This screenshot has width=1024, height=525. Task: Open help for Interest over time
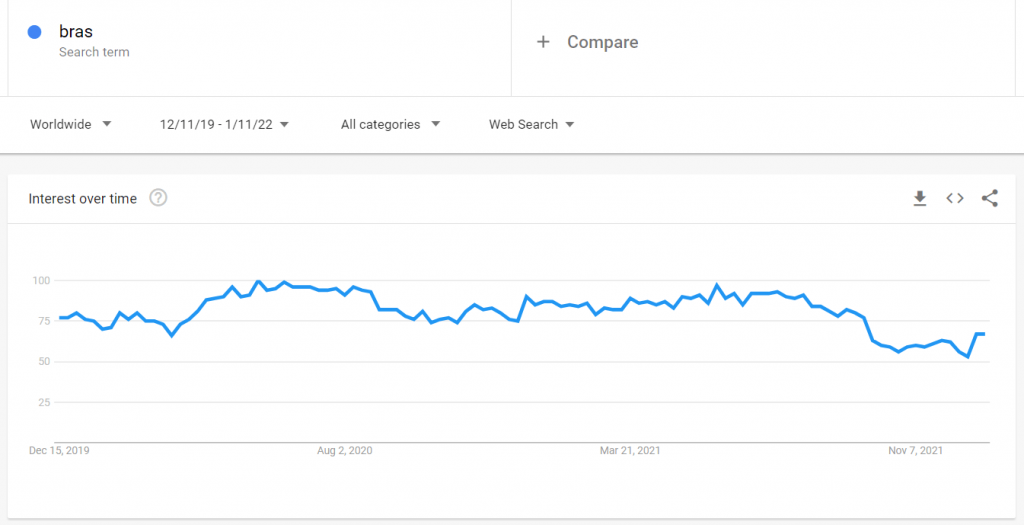pos(158,198)
